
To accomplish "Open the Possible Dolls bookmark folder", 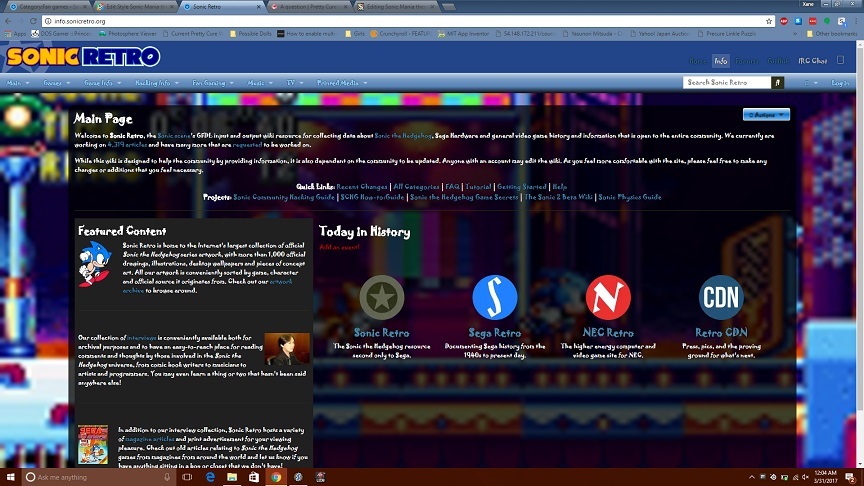I will click(x=251, y=34).
